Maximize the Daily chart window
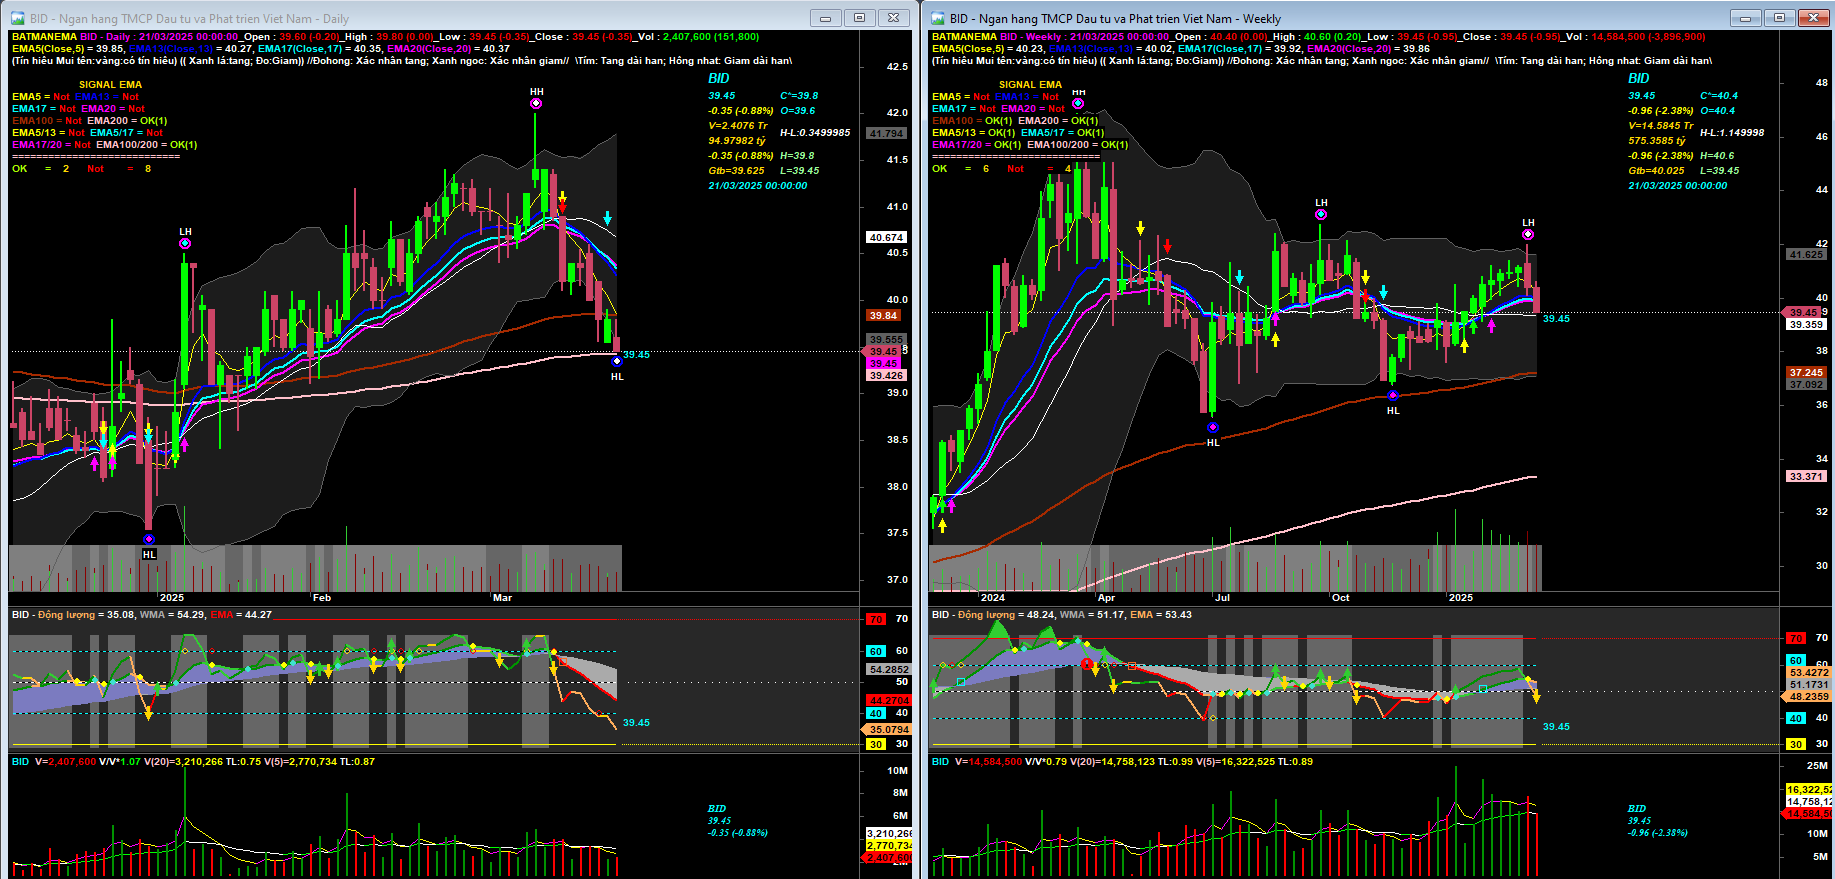This screenshot has width=1835, height=879. click(x=859, y=18)
